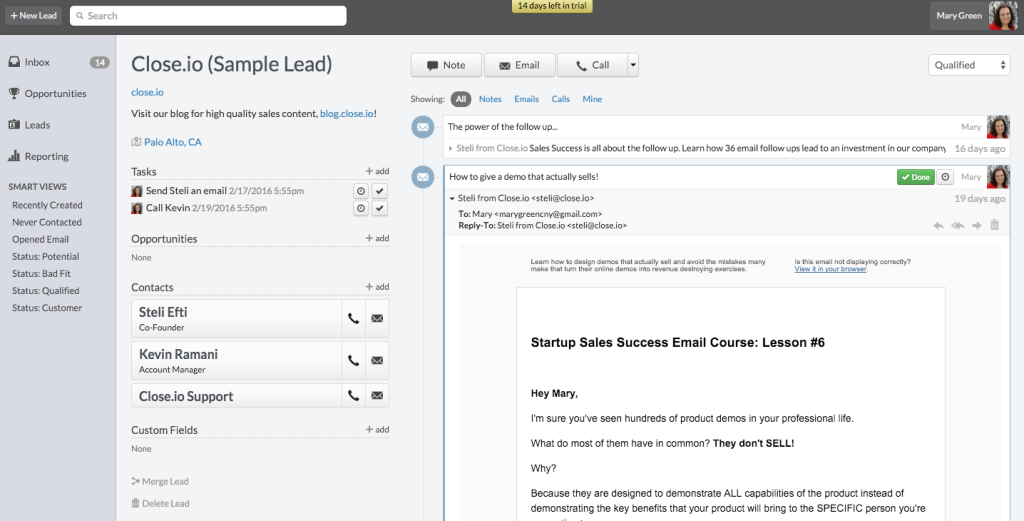The image size is (1024, 521).
Task: Forward the email with right arrow icon
Action: click(976, 225)
